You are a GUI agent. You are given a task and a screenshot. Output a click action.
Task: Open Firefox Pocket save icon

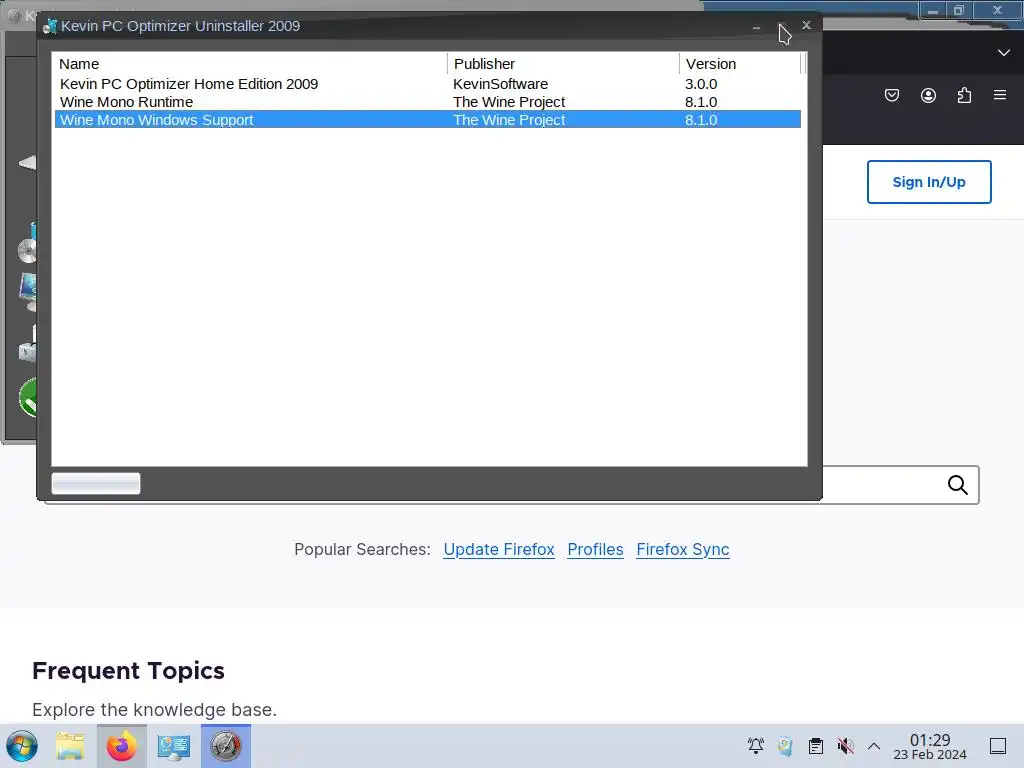point(891,95)
